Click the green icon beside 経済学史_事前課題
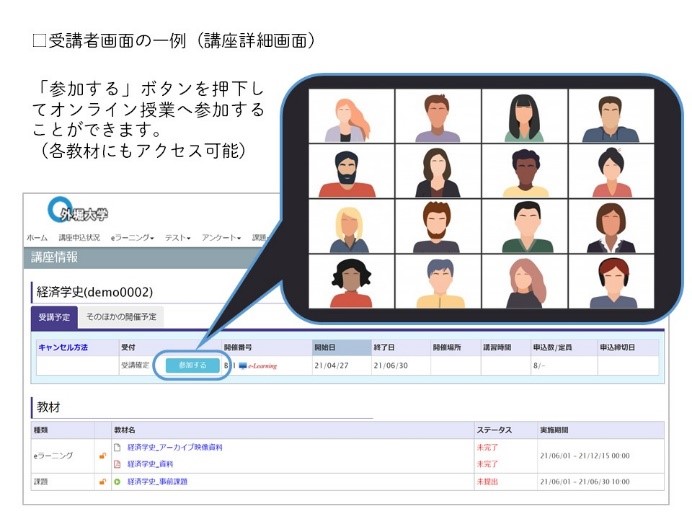Viewport: 692px width, 519px height. (x=117, y=482)
